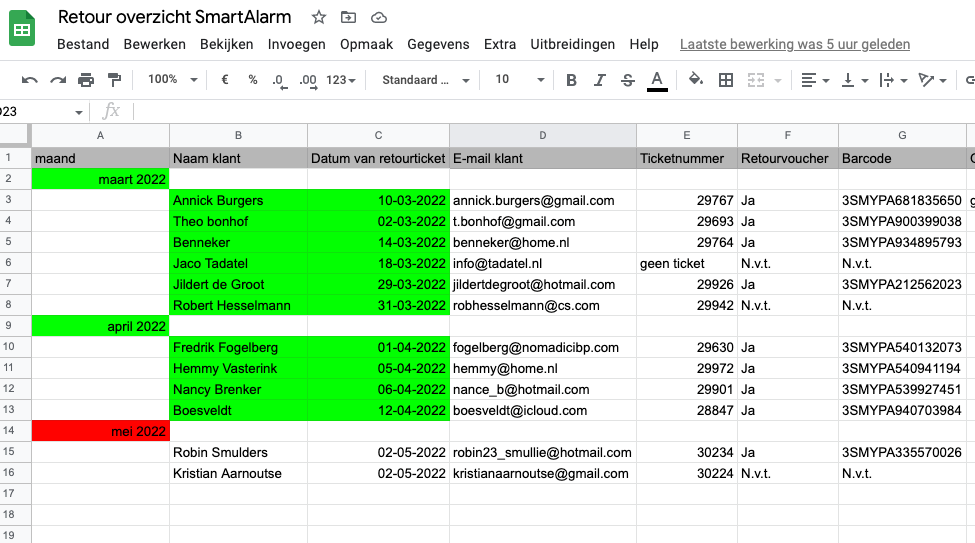The height and width of the screenshot is (543, 975).
Task: Select barcode 3SMYPA540132073 cell
Action: click(x=902, y=347)
